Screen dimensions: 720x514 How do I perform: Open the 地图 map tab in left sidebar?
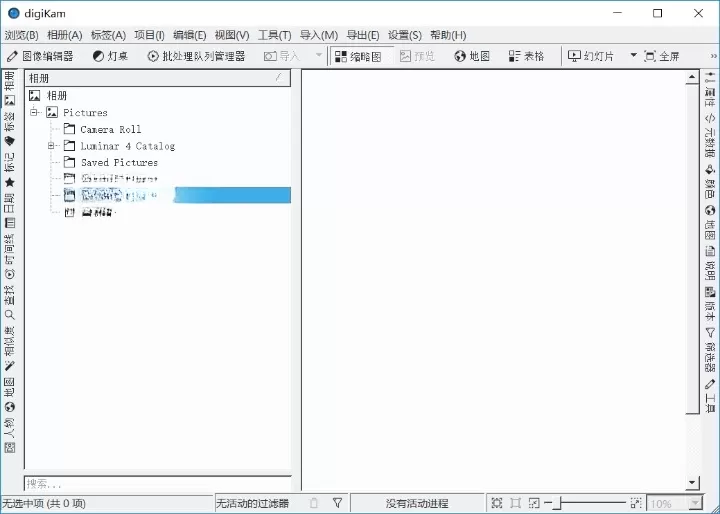9,395
